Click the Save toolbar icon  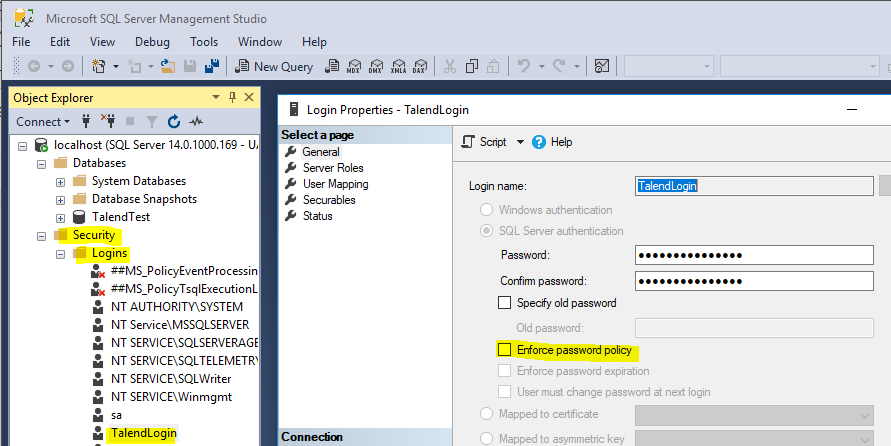coord(190,66)
